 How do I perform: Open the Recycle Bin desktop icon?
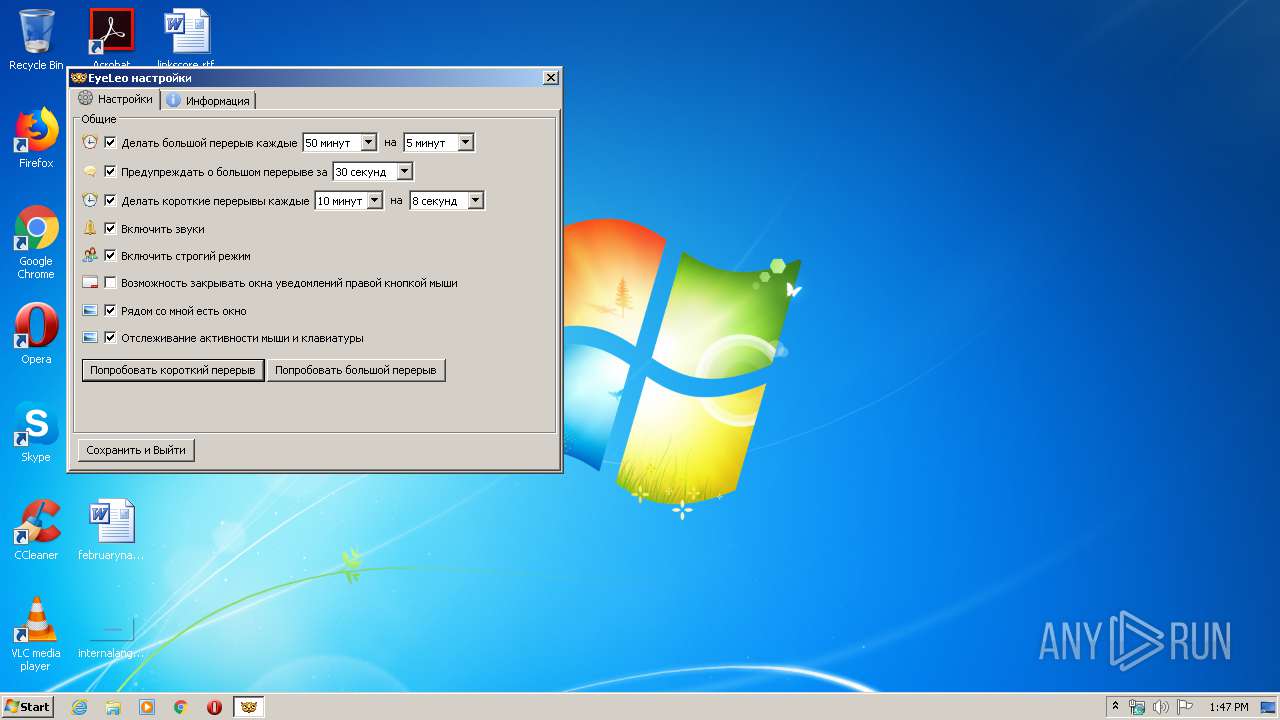tap(36, 40)
